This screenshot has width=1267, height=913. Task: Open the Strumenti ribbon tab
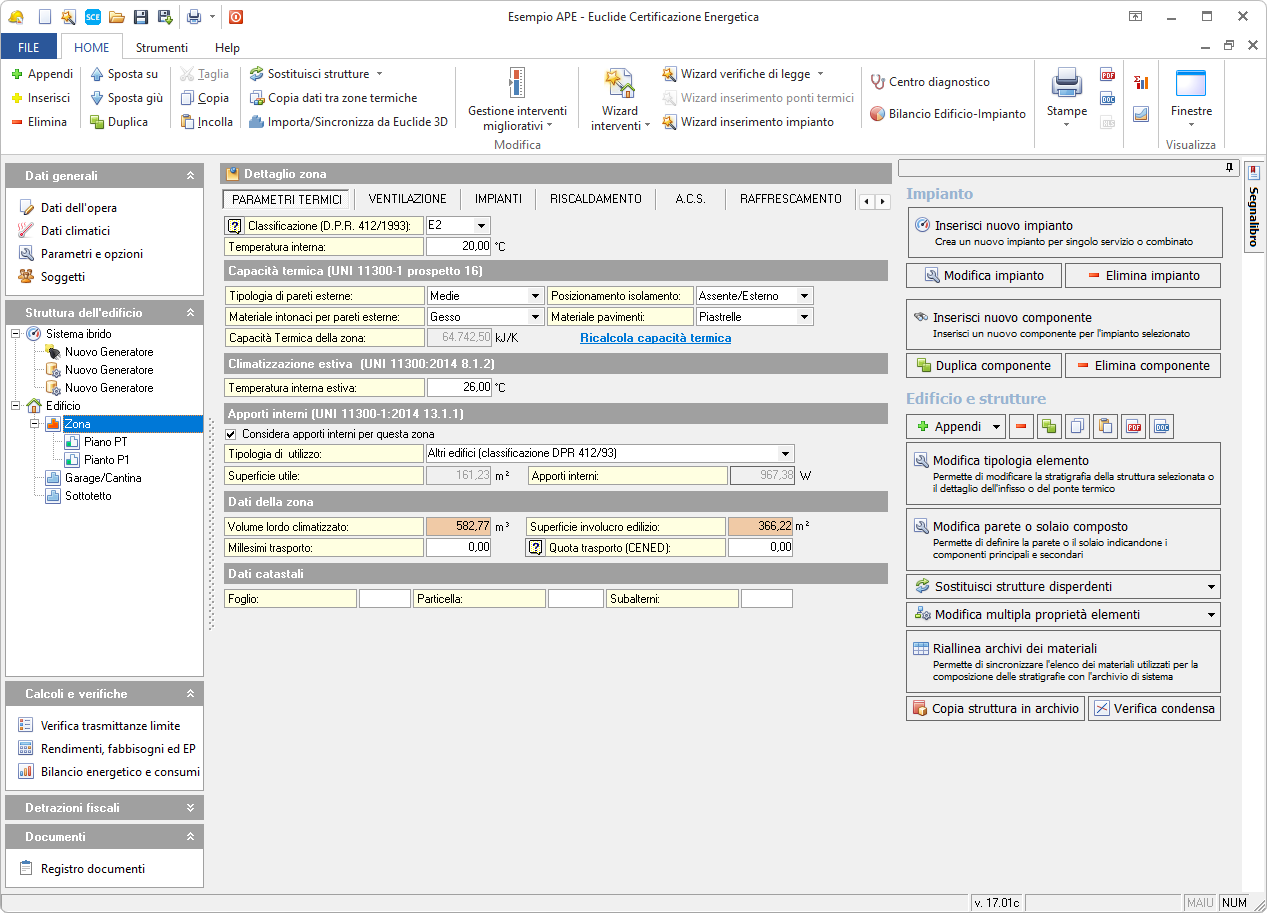pos(161,47)
